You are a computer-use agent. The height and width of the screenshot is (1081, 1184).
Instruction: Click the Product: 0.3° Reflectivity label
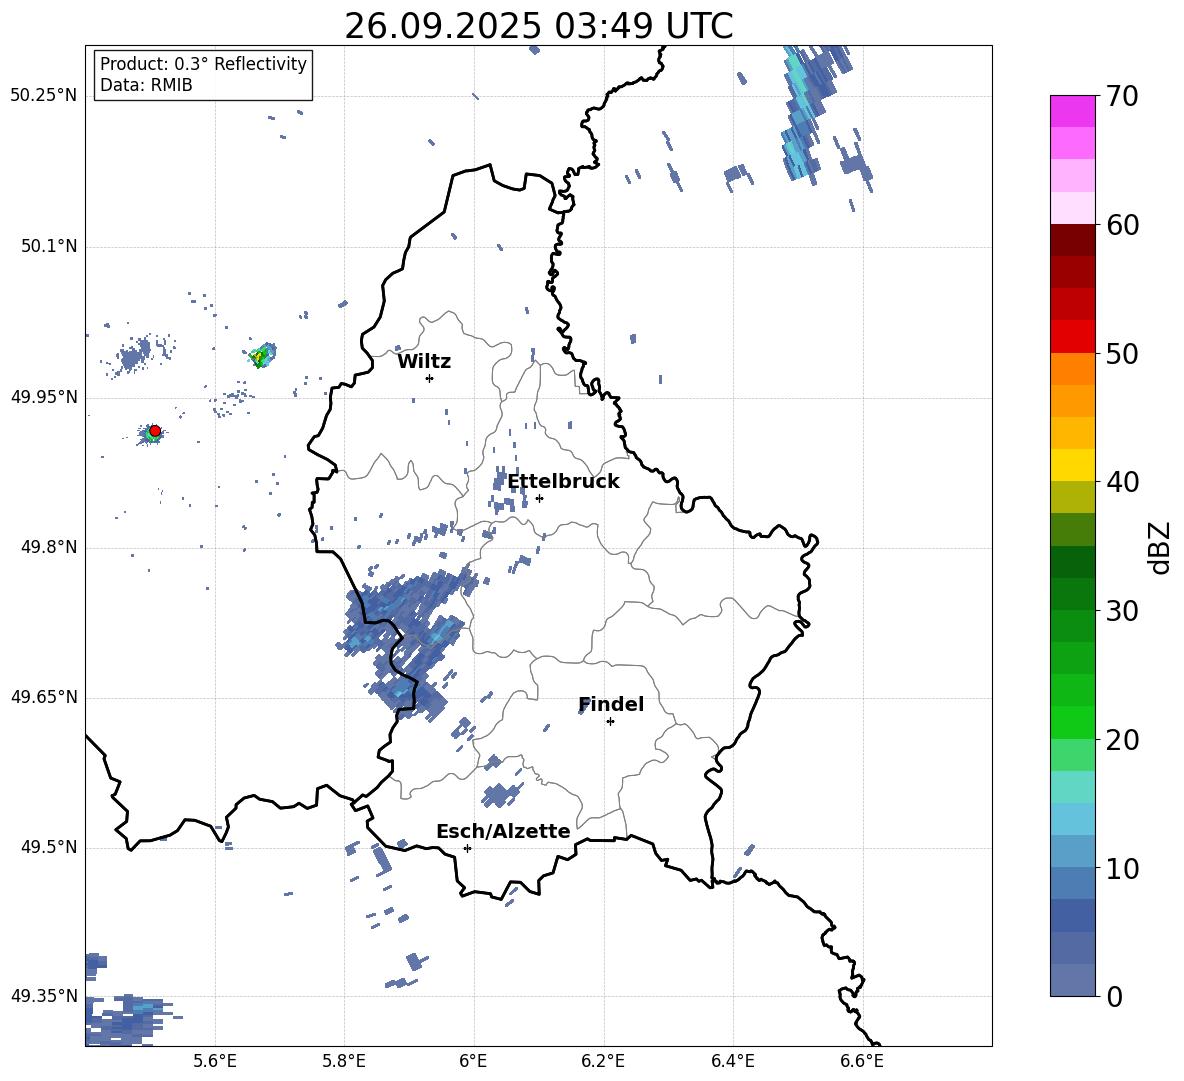coord(203,63)
